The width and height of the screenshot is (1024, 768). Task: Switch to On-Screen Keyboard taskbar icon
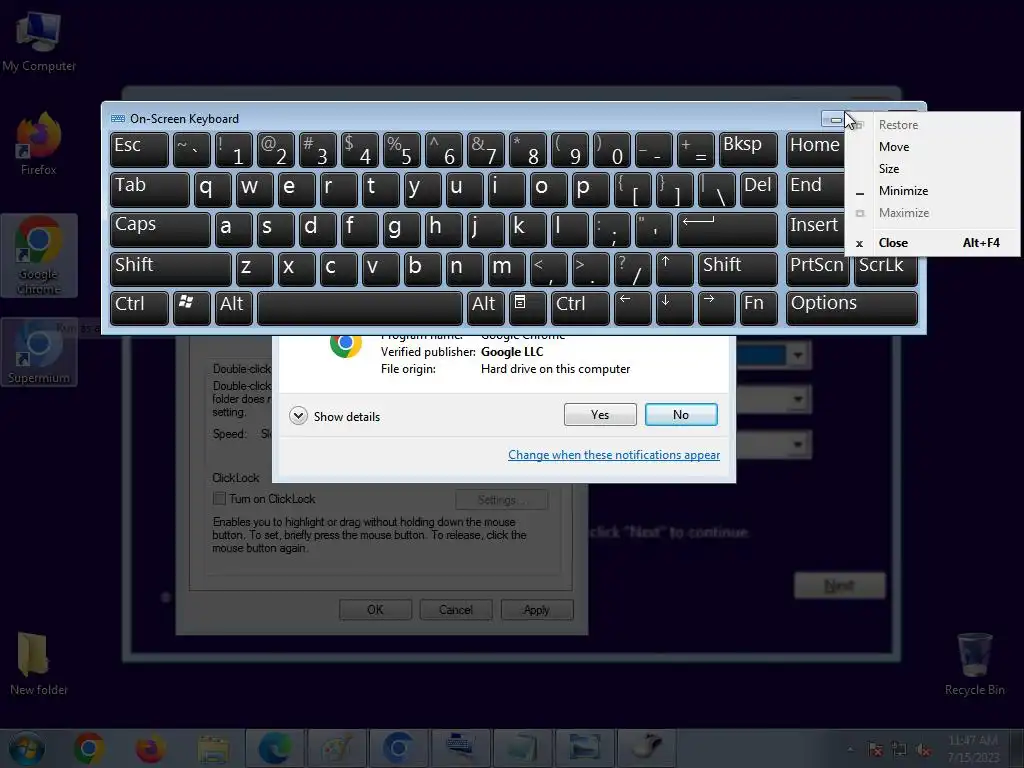pos(460,748)
